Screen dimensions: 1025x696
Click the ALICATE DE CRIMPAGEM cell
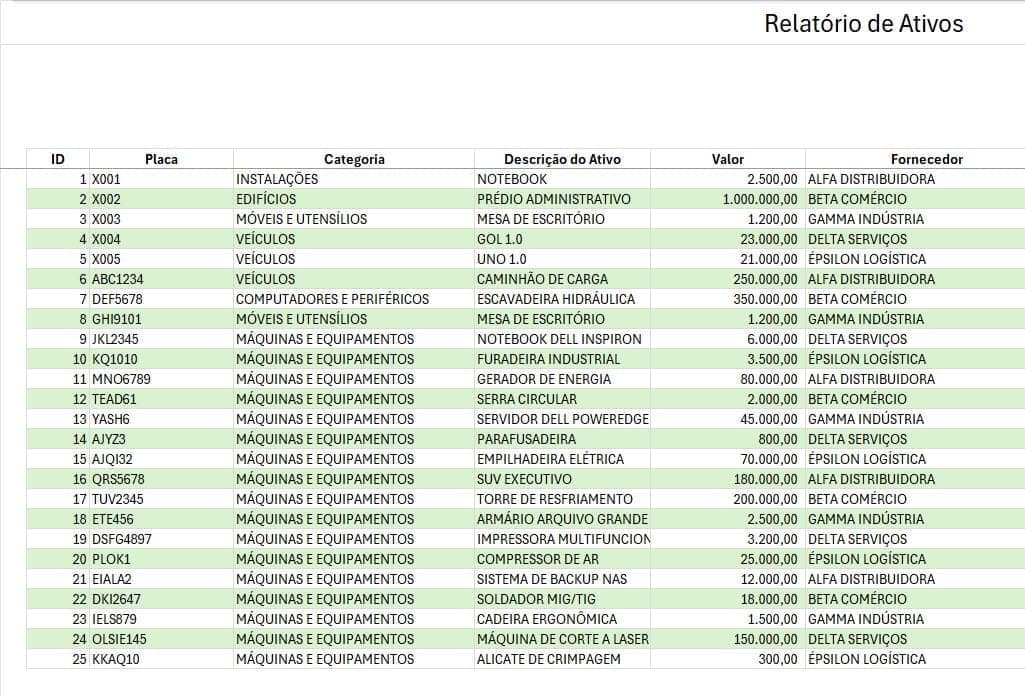pos(562,659)
